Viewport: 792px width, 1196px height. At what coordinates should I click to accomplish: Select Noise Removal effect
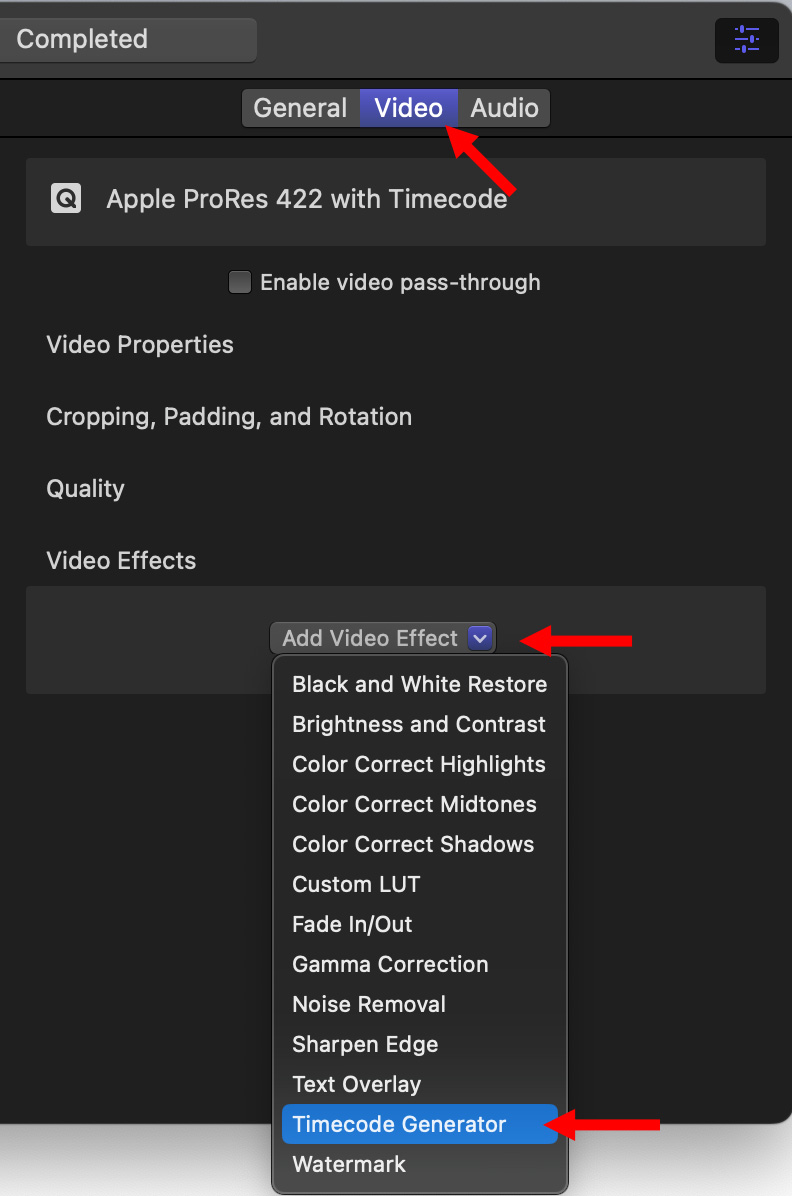click(369, 1004)
